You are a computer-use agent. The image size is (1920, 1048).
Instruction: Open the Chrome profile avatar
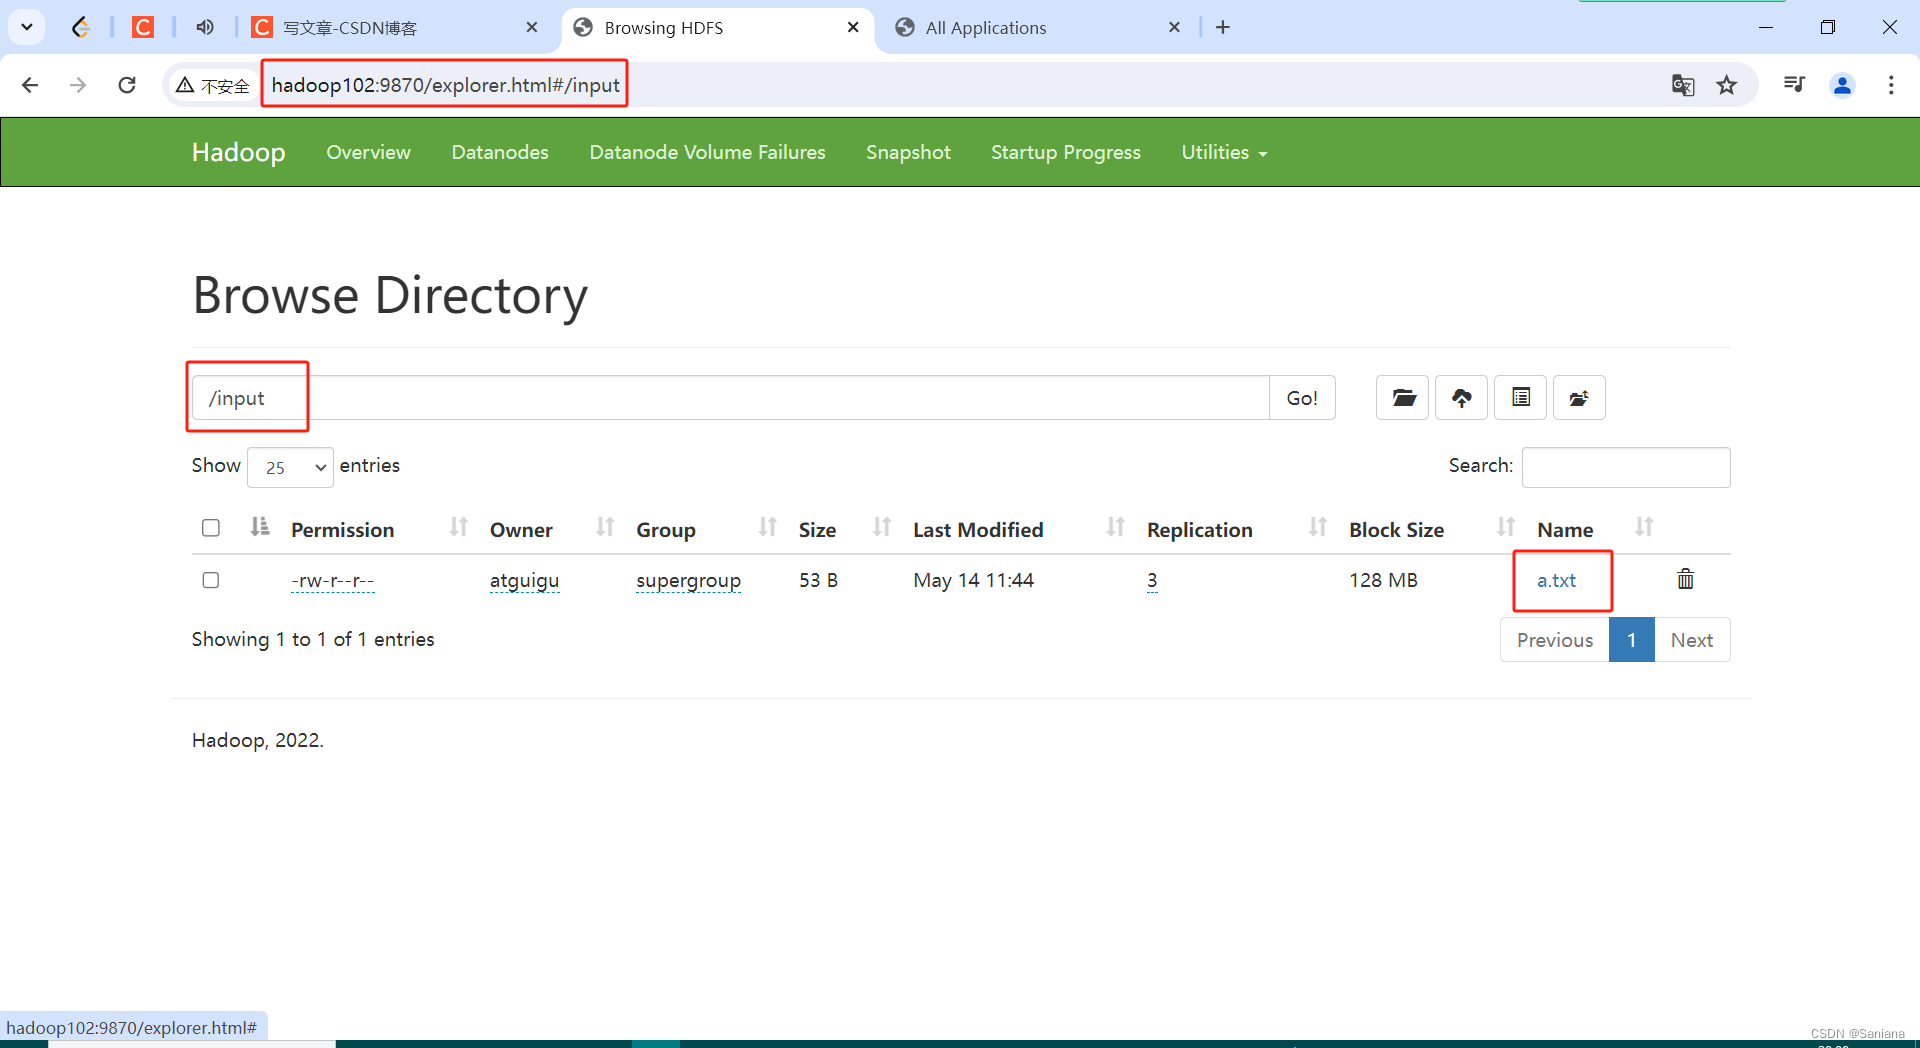[1842, 85]
